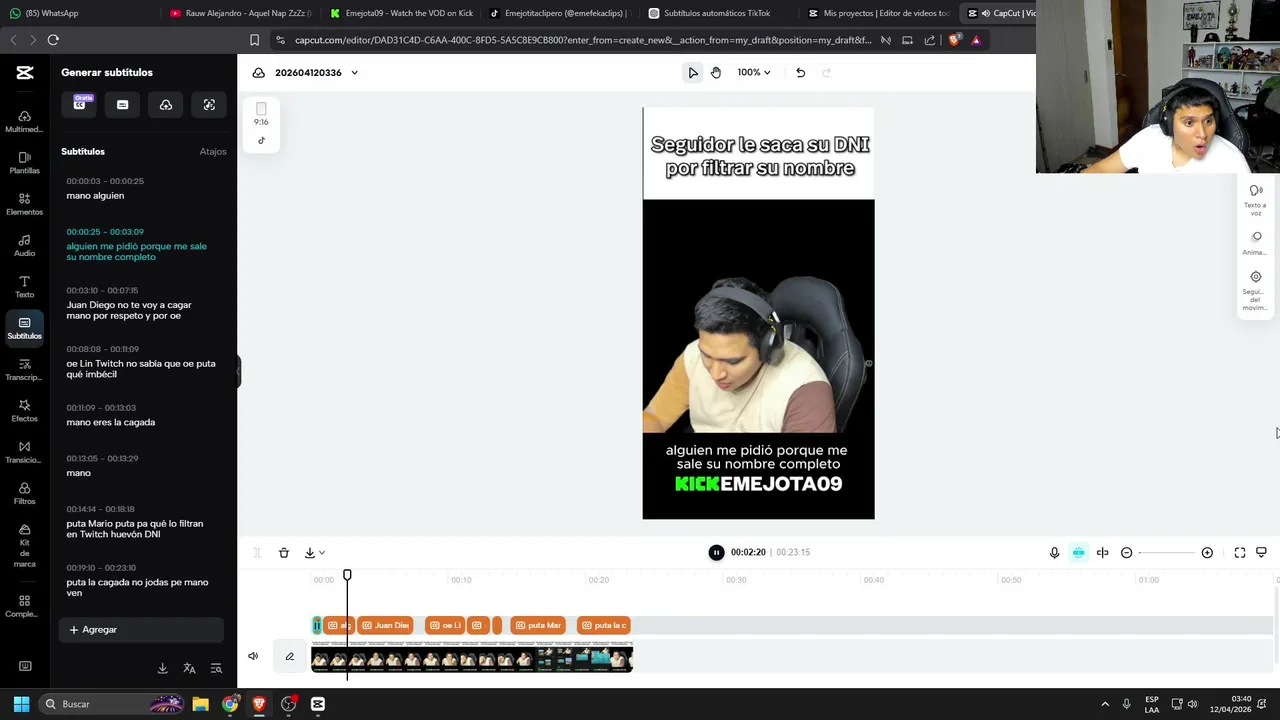Open Animación in the right panel
This screenshot has width=1280, height=720.
(1256, 243)
